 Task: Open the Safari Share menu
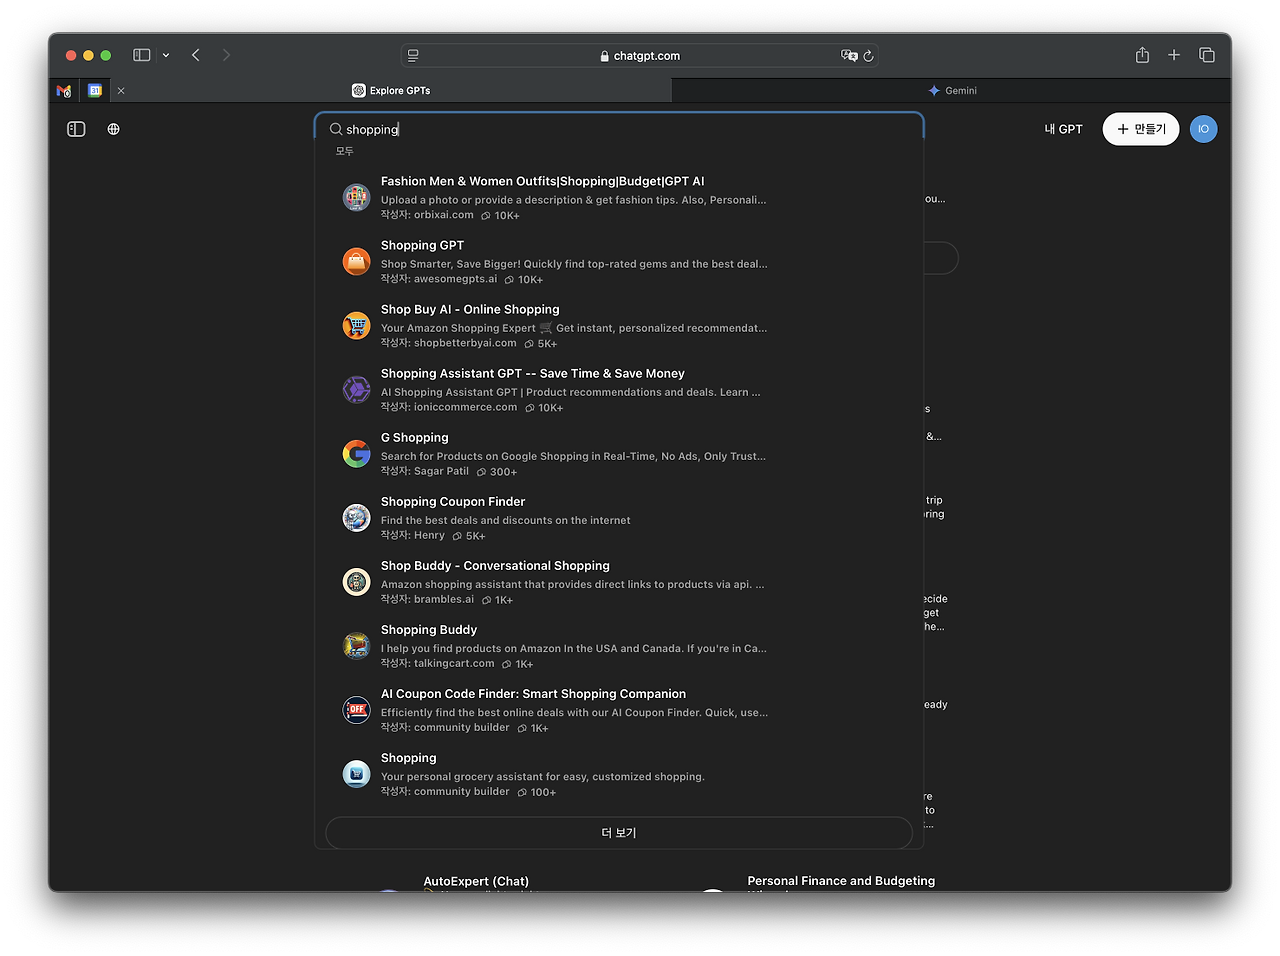(1142, 55)
